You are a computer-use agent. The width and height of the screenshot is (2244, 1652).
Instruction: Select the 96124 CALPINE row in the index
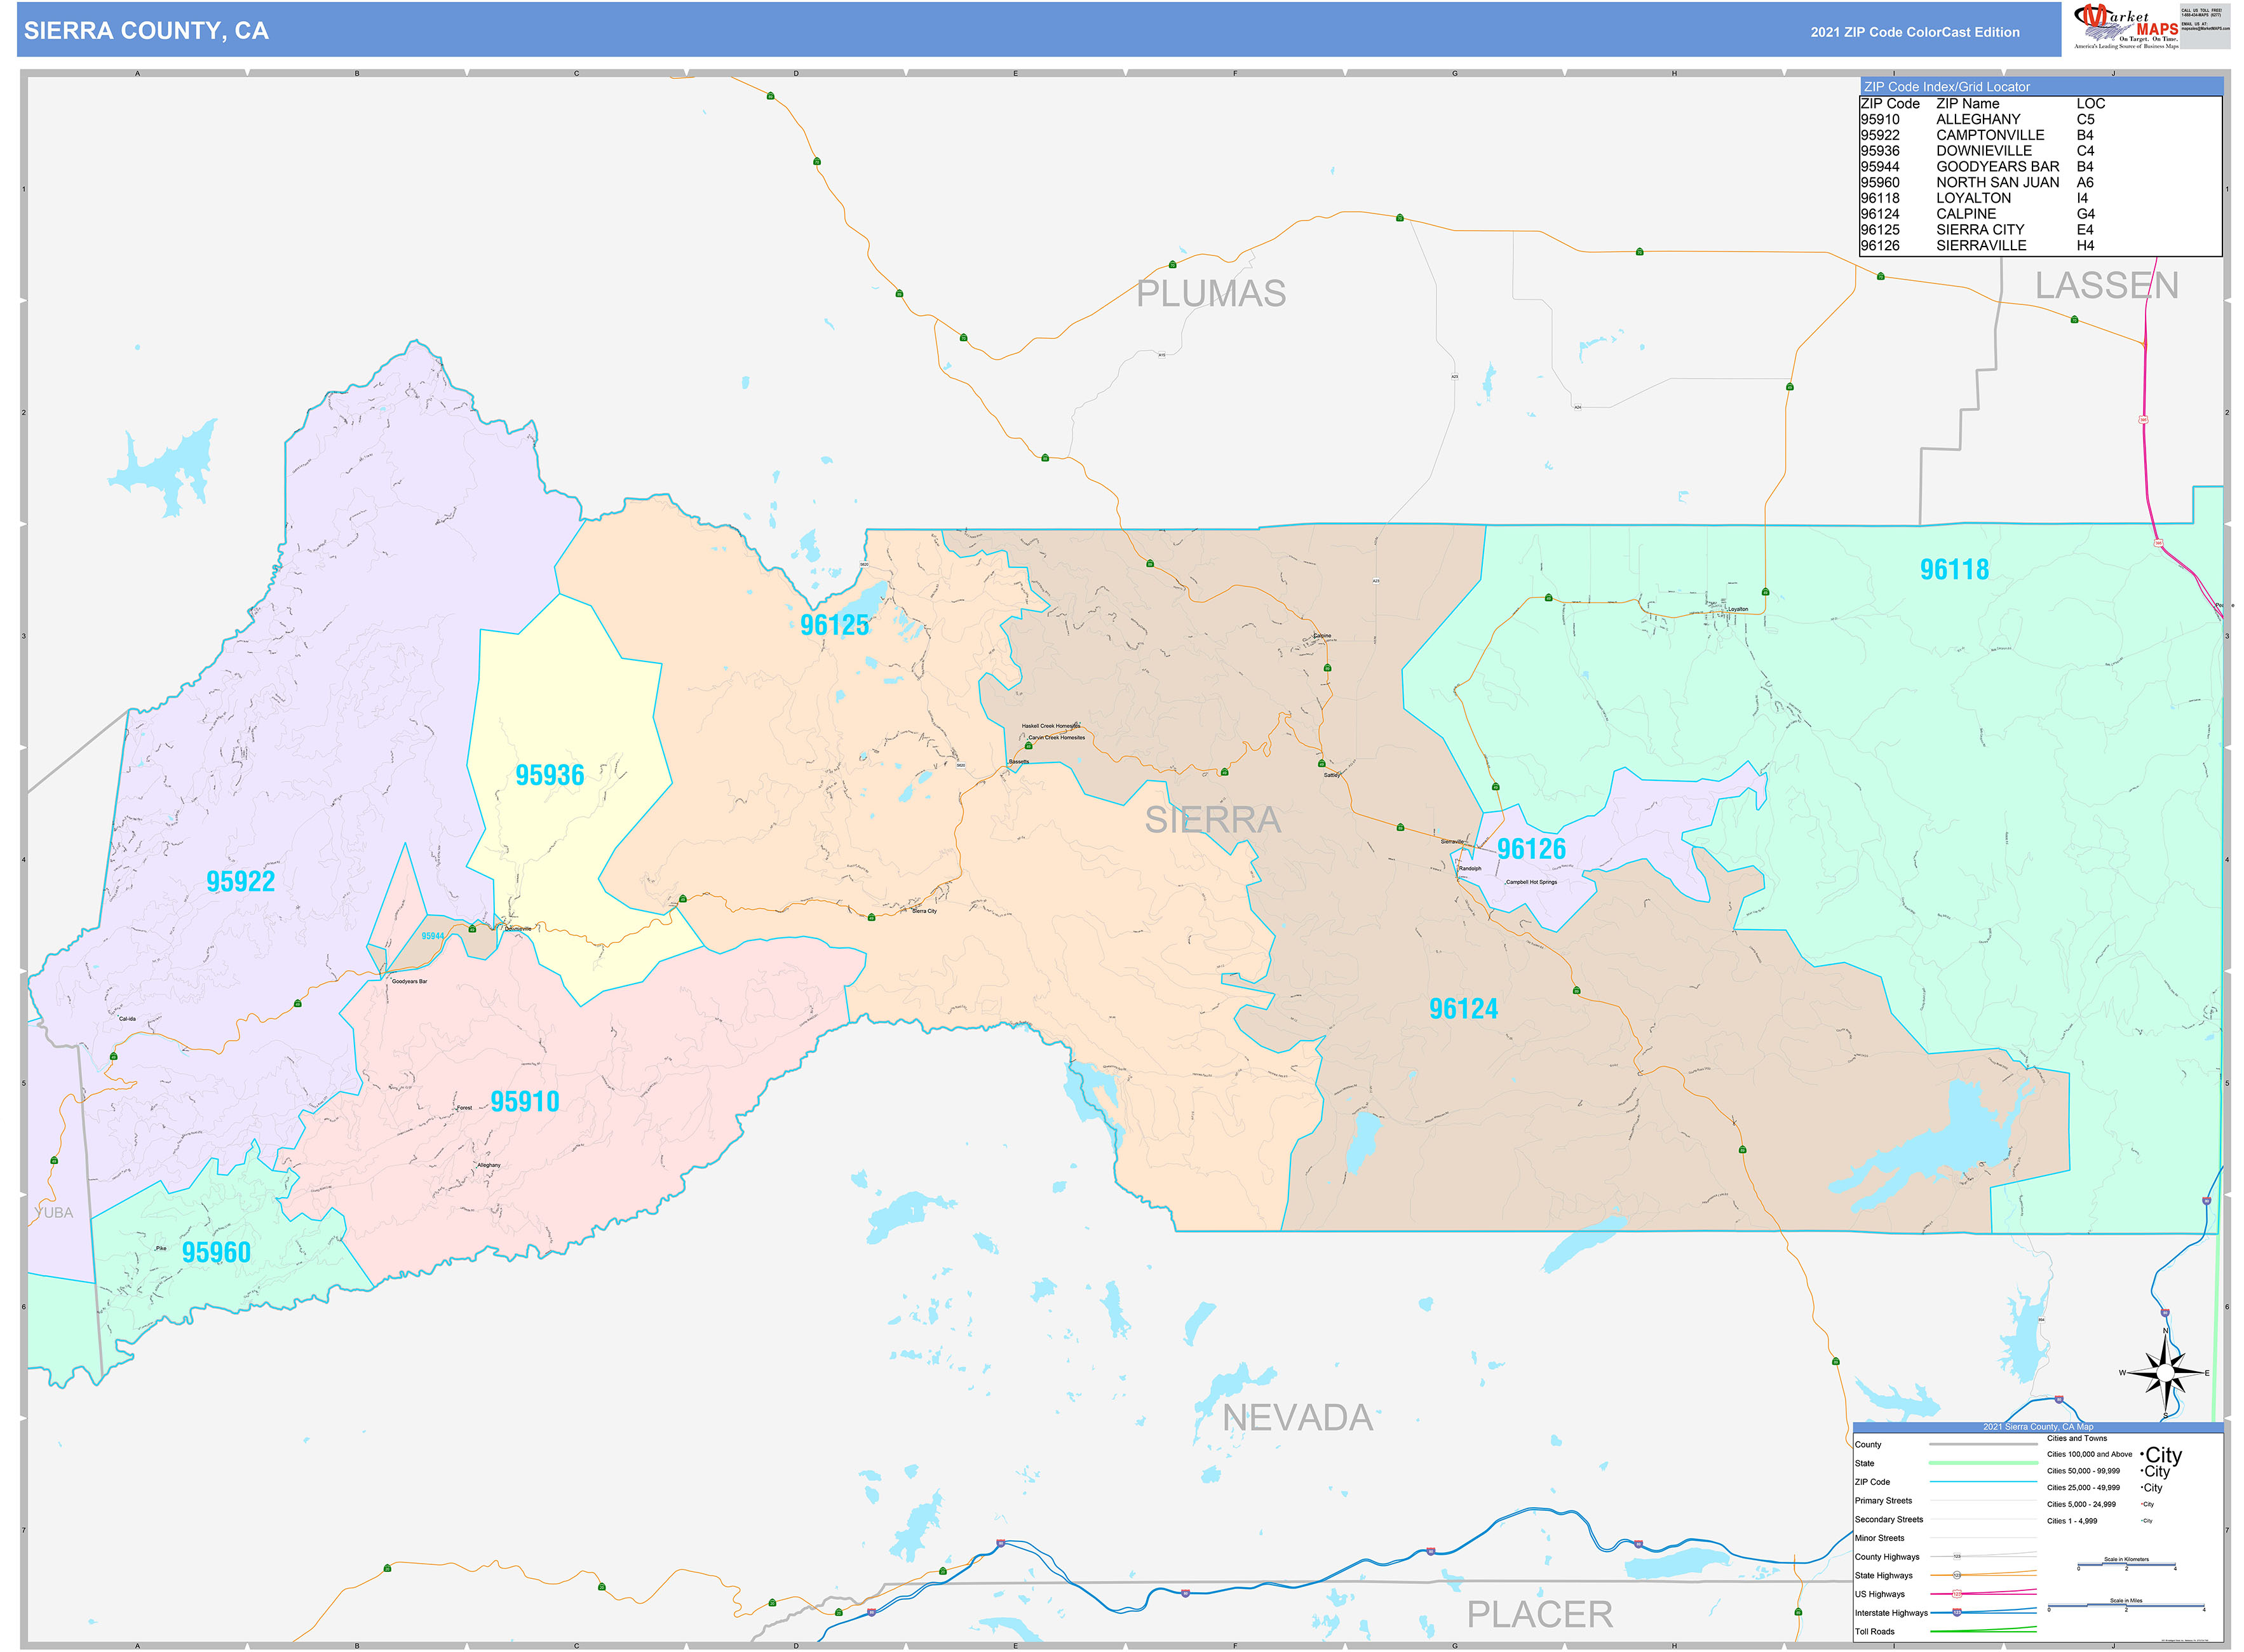pos(2040,214)
